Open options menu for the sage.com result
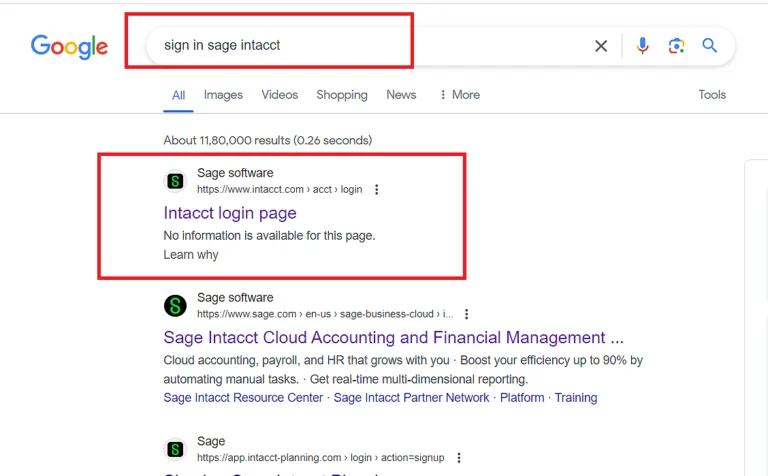Screen dimensions: 768x476 point(466,314)
